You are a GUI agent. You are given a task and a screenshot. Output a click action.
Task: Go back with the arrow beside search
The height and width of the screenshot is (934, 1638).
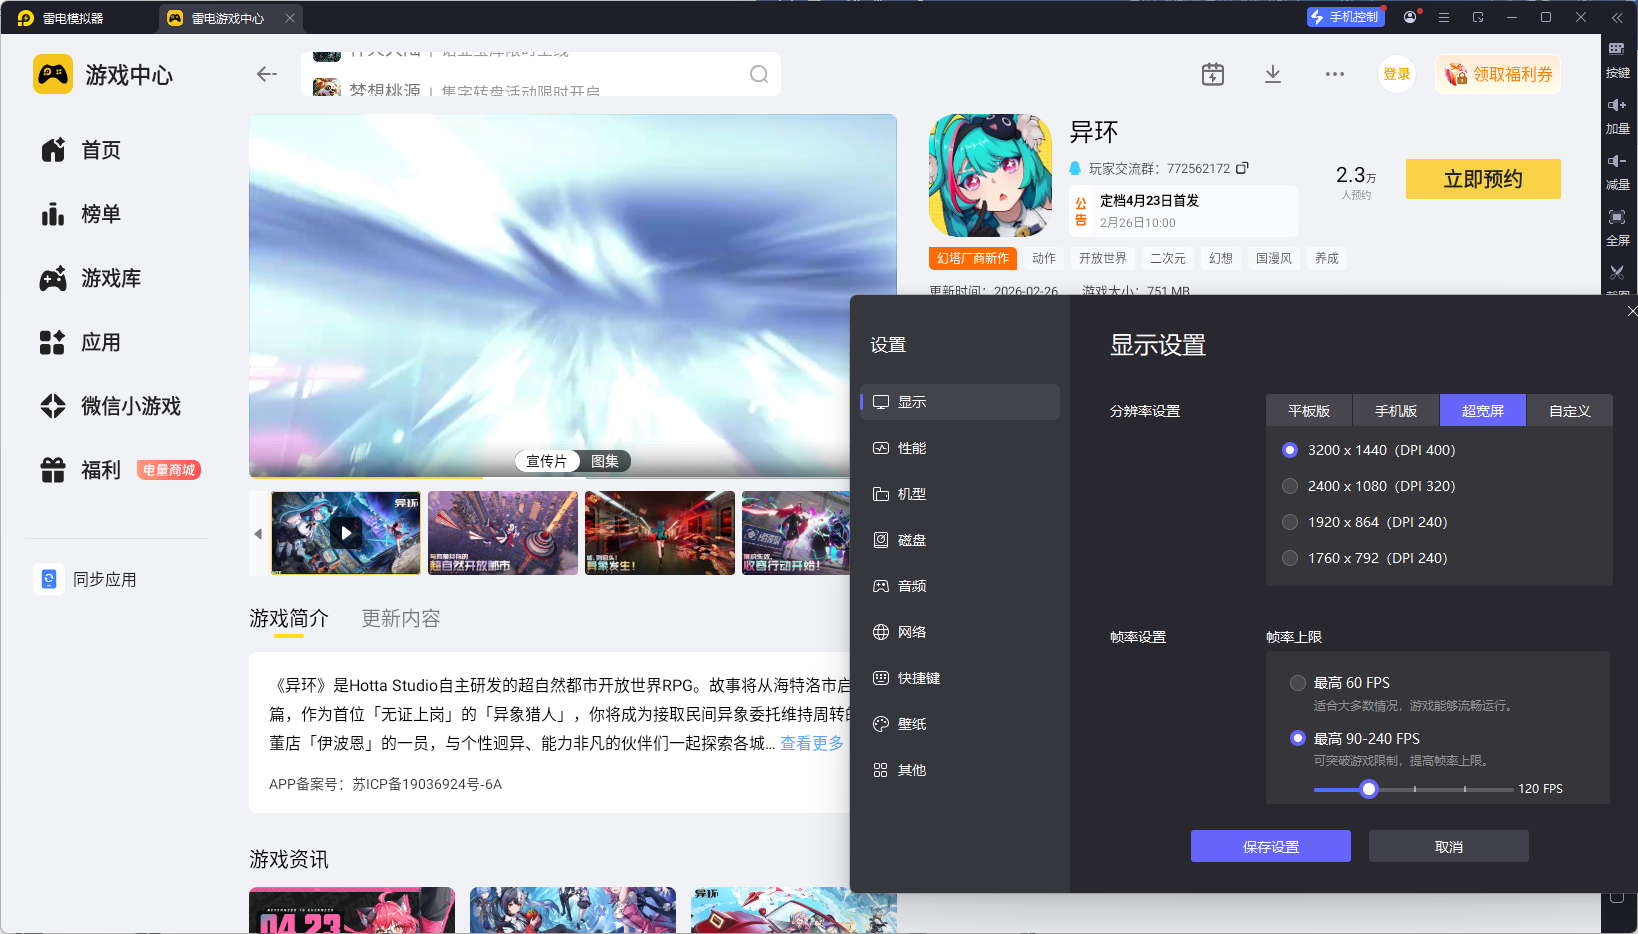tap(266, 74)
